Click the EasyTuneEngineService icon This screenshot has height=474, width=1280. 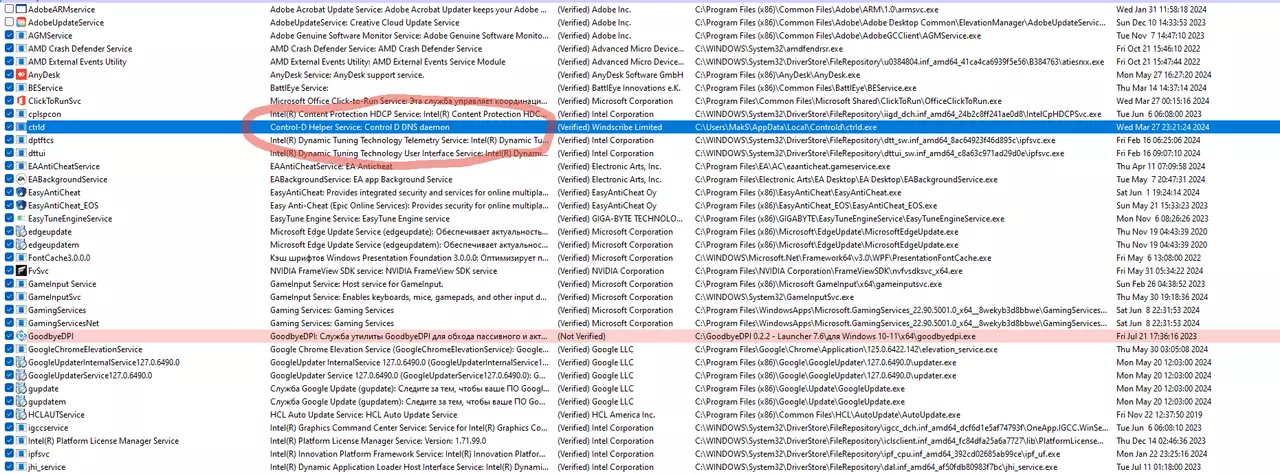tap(21, 218)
